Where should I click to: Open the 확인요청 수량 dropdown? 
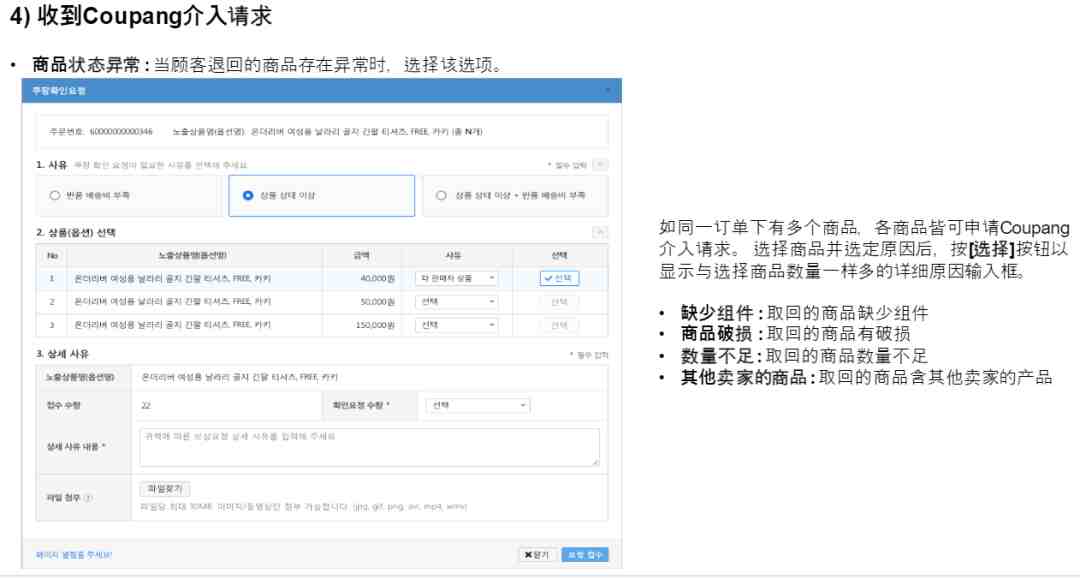point(477,406)
